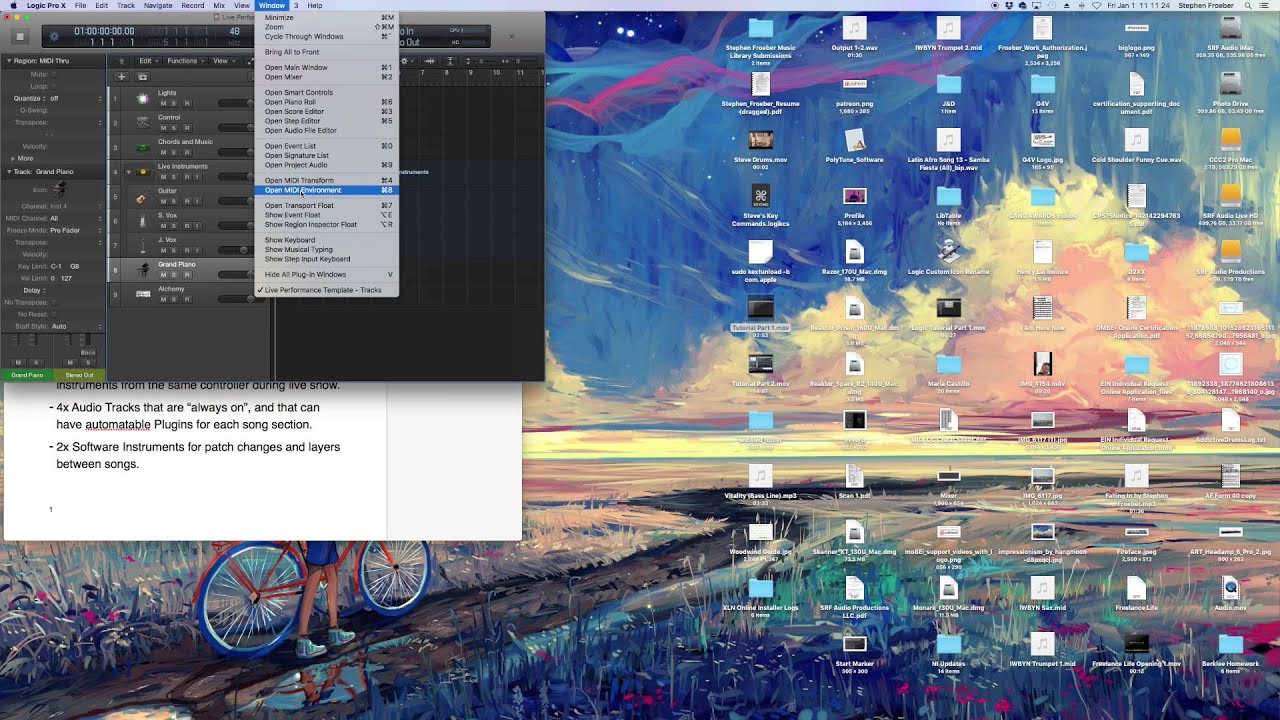The image size is (1280, 720).
Task: Record-enable the Chords and Music track
Action: (187, 152)
